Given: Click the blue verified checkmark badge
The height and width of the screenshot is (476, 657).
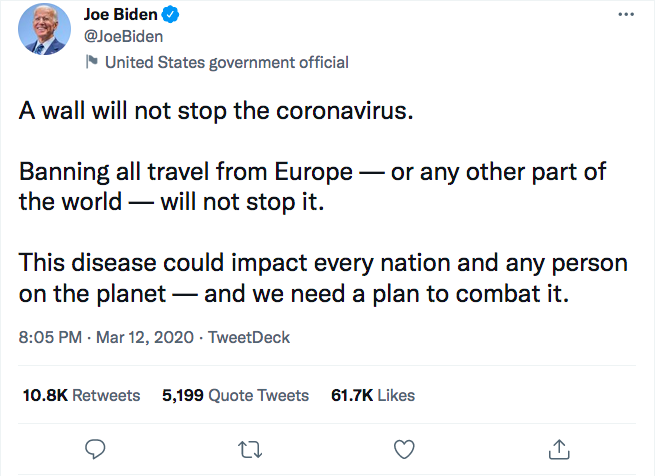Looking at the screenshot, I should 173,16.
